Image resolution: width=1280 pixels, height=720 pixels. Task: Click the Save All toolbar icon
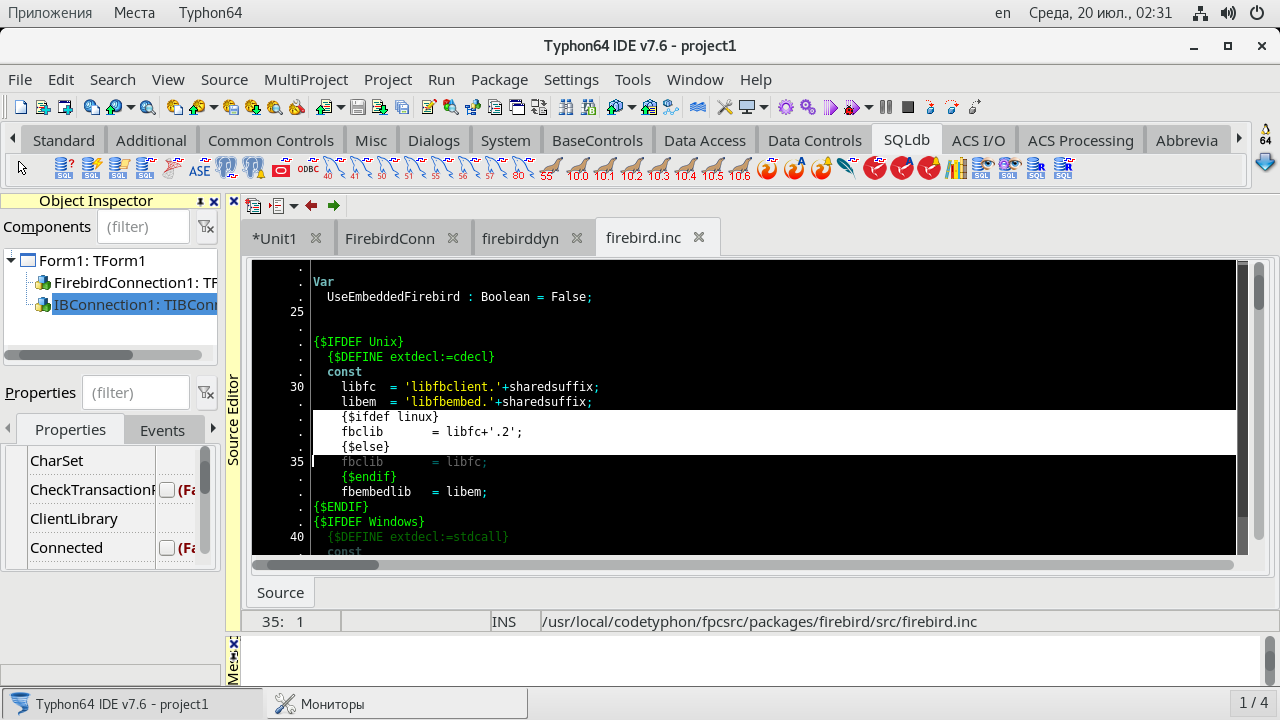(x=402, y=107)
